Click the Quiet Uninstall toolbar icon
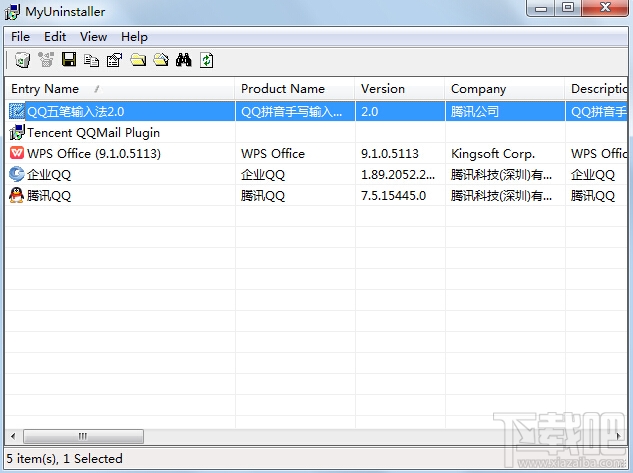This screenshot has width=633, height=473. pos(46,60)
